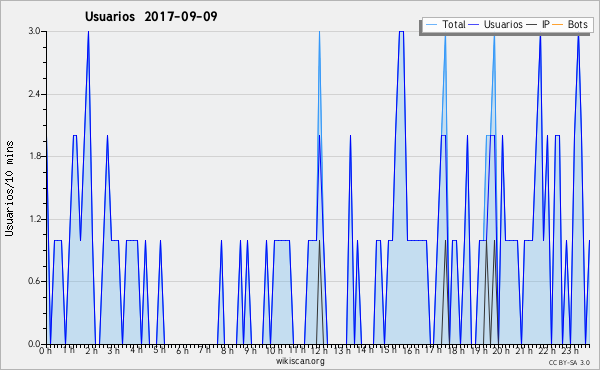Click the '12 h' x-axis label

pos(320,350)
